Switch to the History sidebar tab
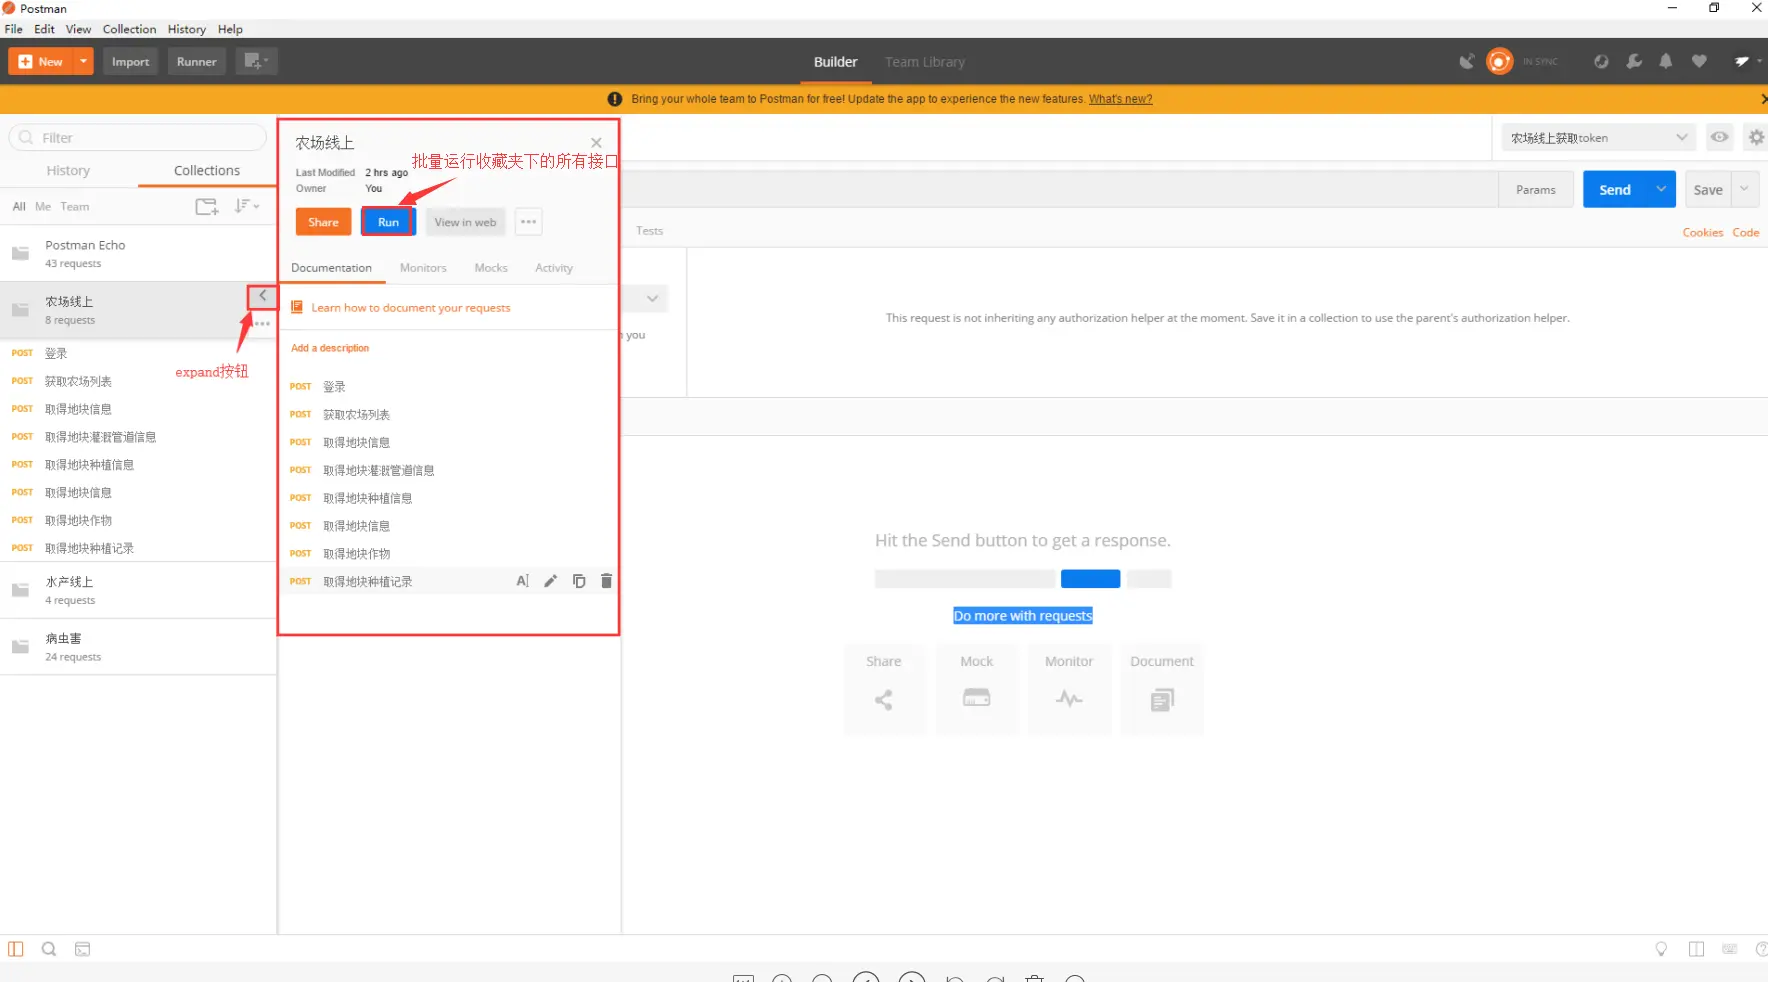The width and height of the screenshot is (1768, 982). point(68,171)
